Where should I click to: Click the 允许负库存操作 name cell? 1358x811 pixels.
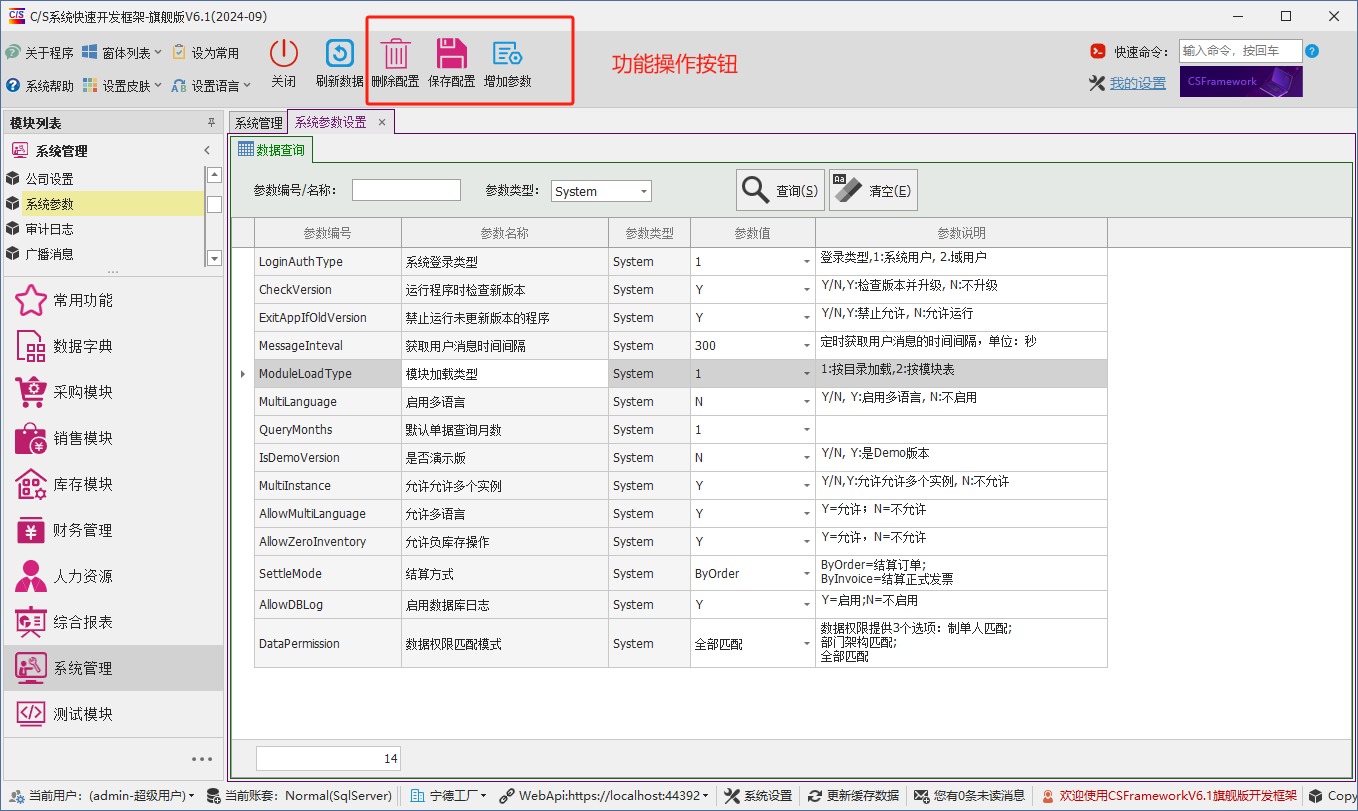tap(505, 542)
